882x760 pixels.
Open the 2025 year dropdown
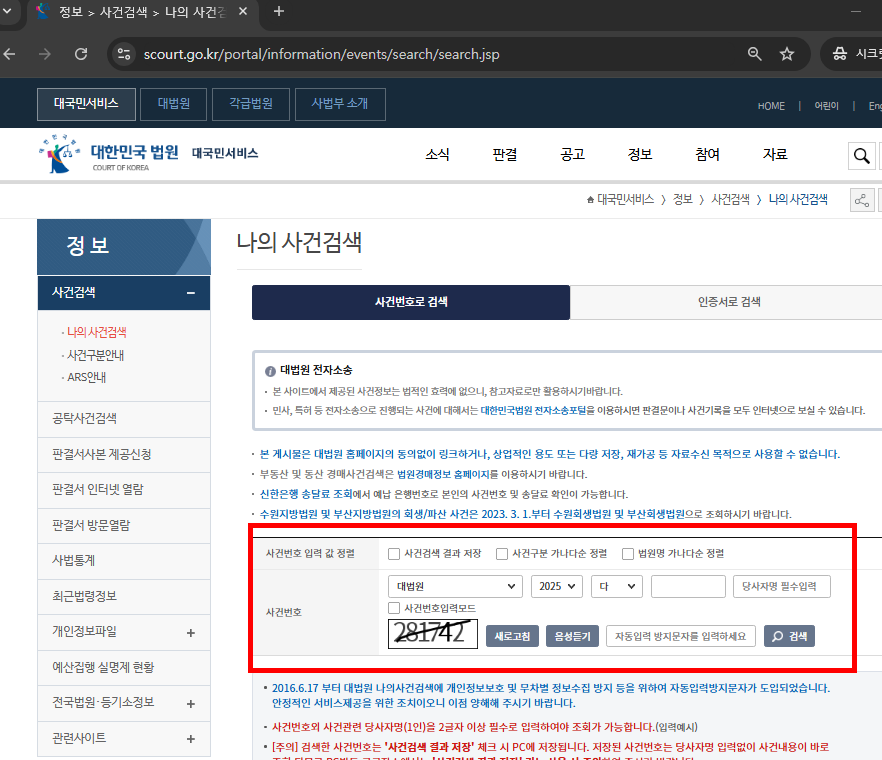[557, 586]
